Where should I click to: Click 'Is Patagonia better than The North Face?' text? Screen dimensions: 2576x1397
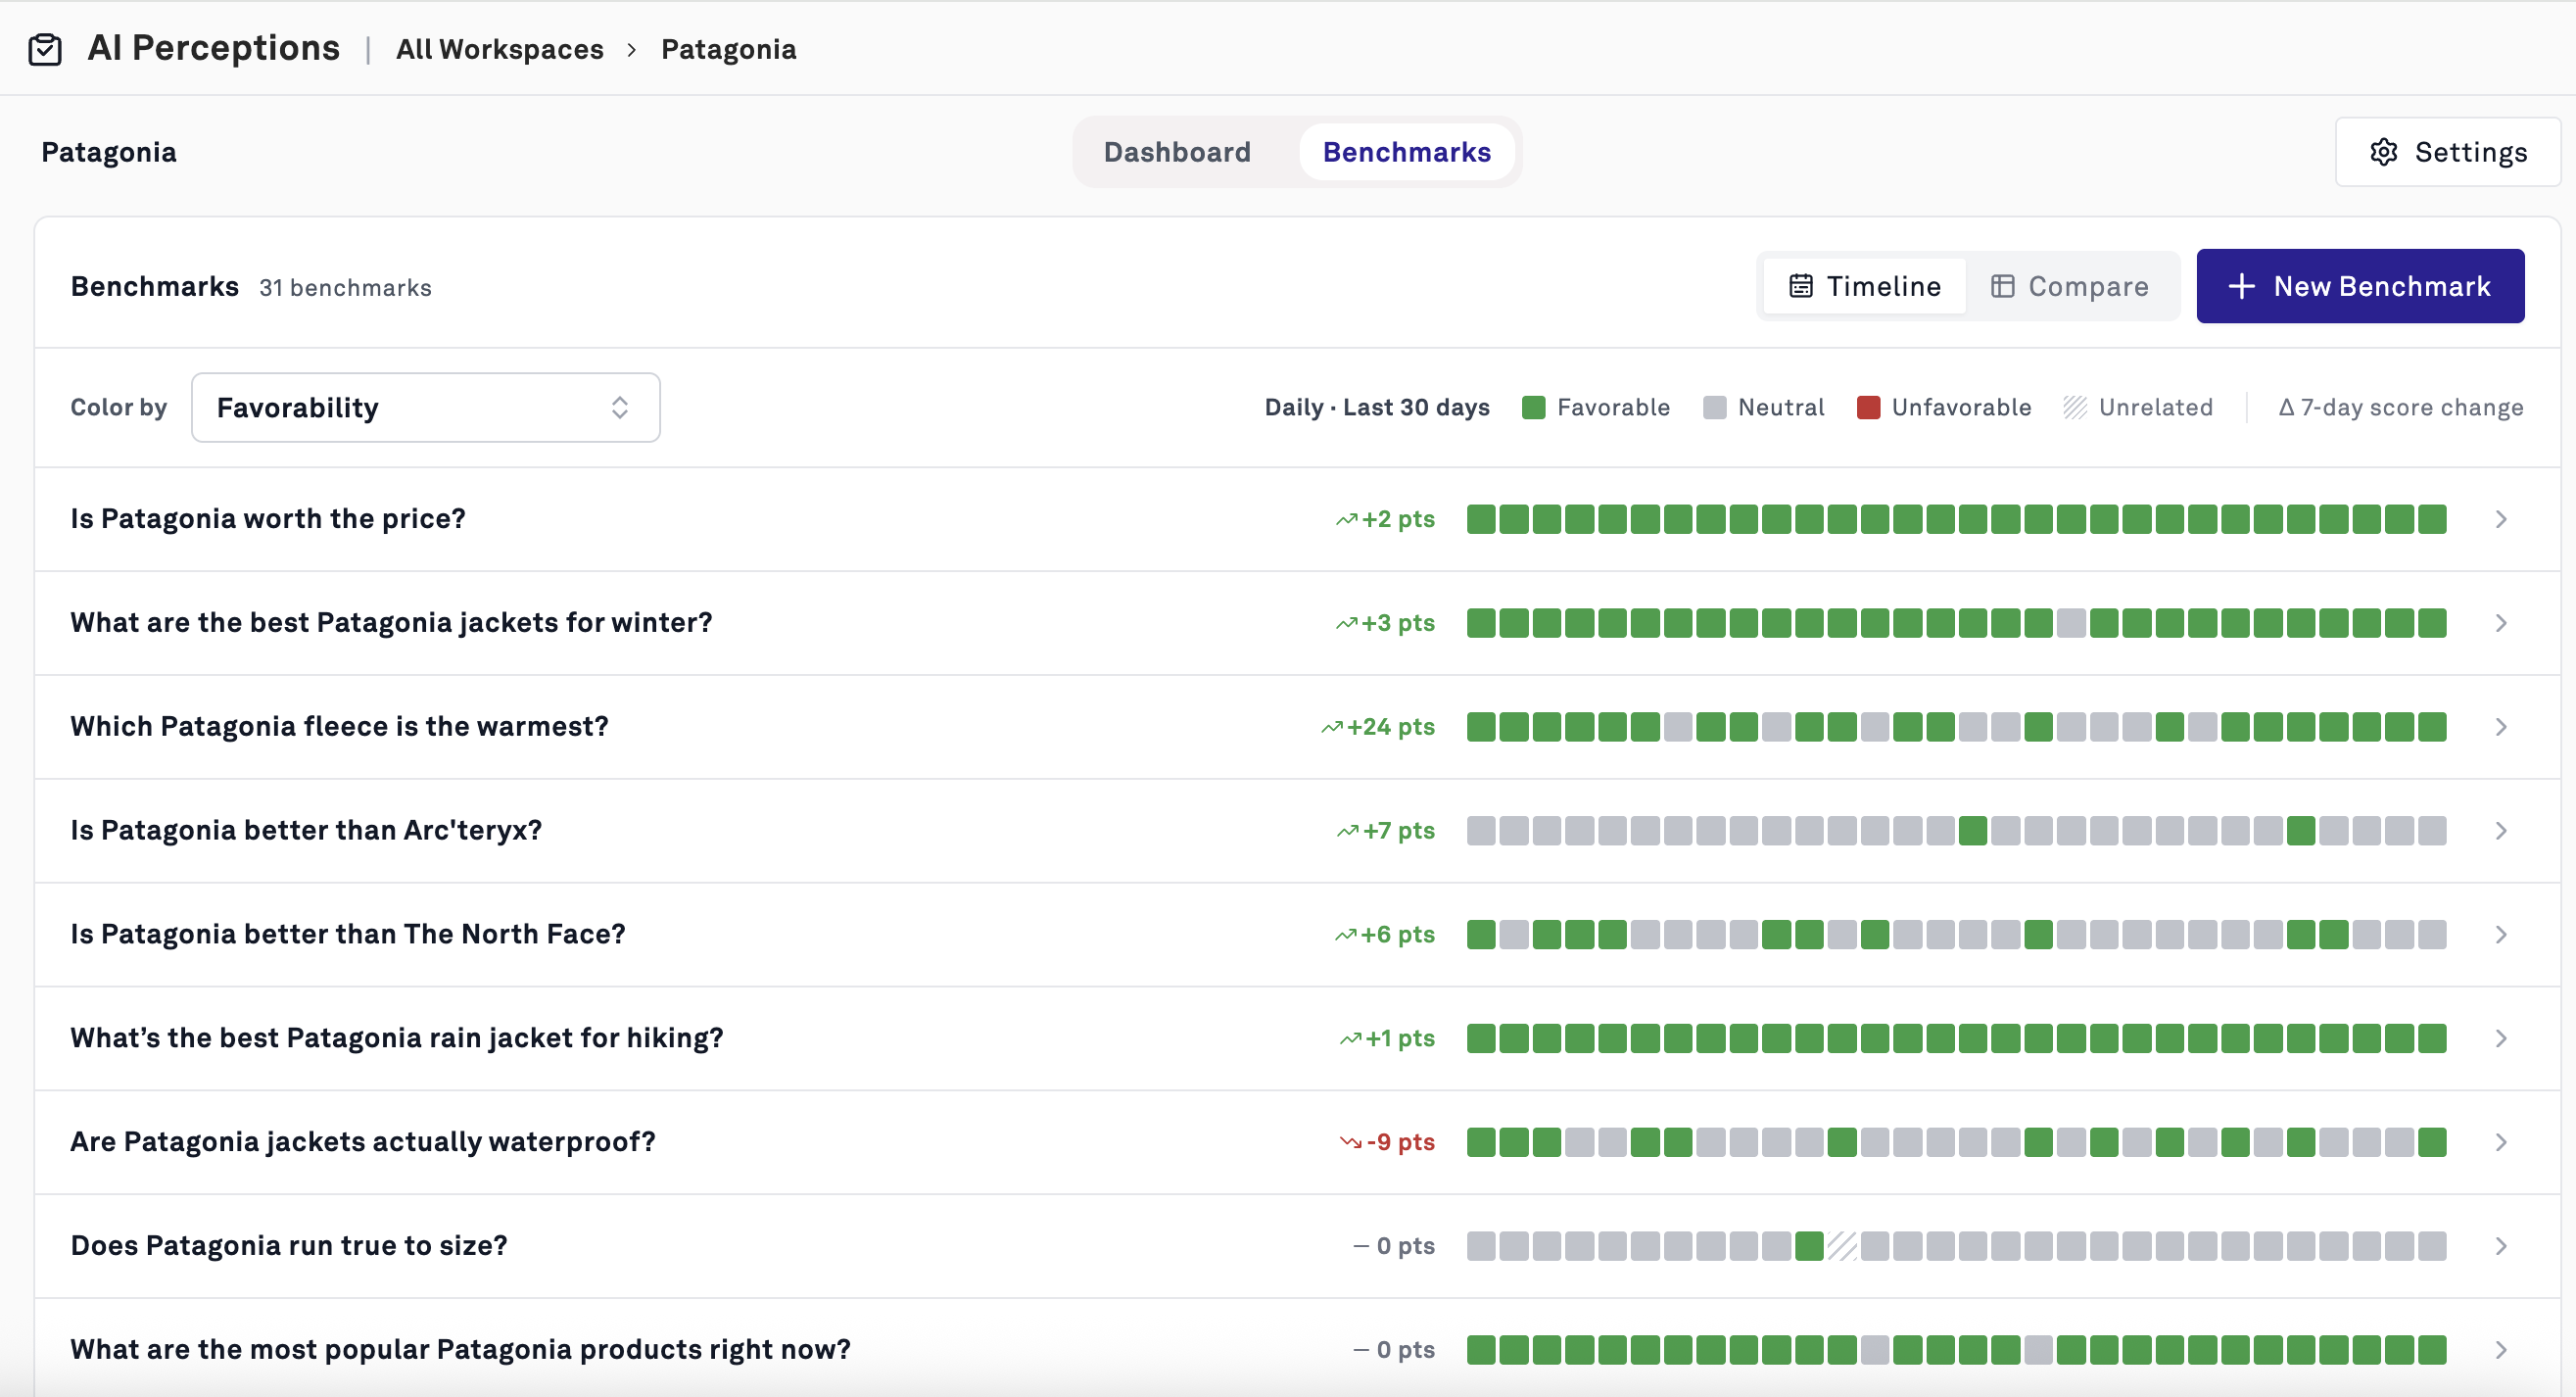point(348,935)
